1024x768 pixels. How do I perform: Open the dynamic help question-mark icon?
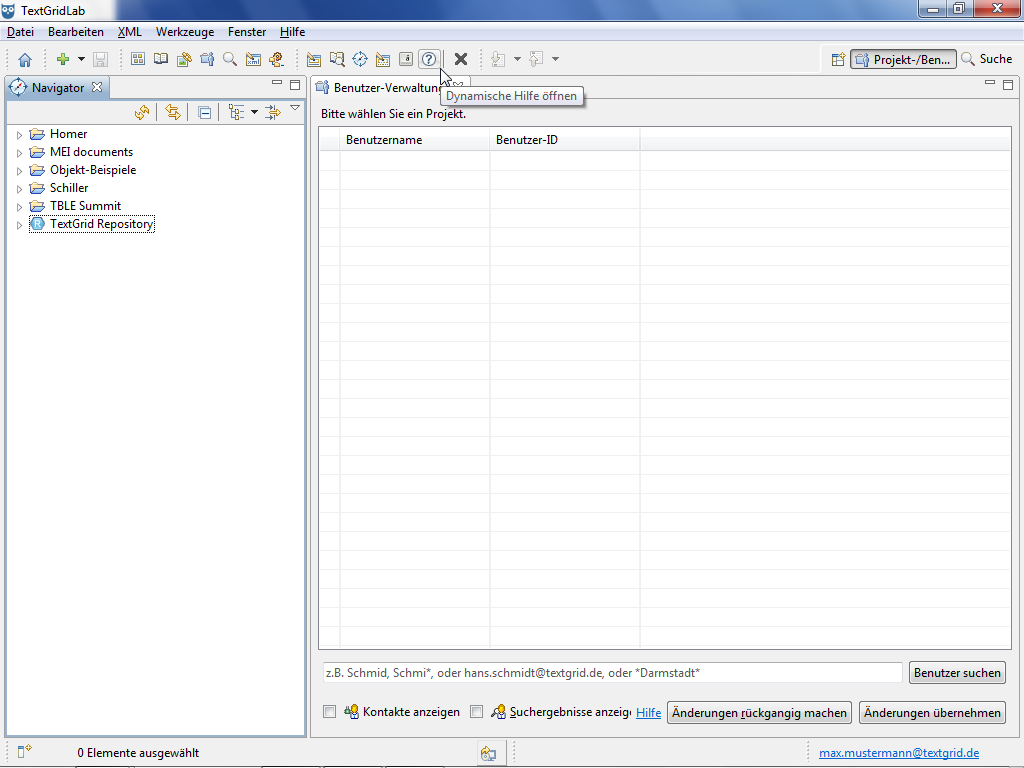pyautogui.click(x=429, y=60)
